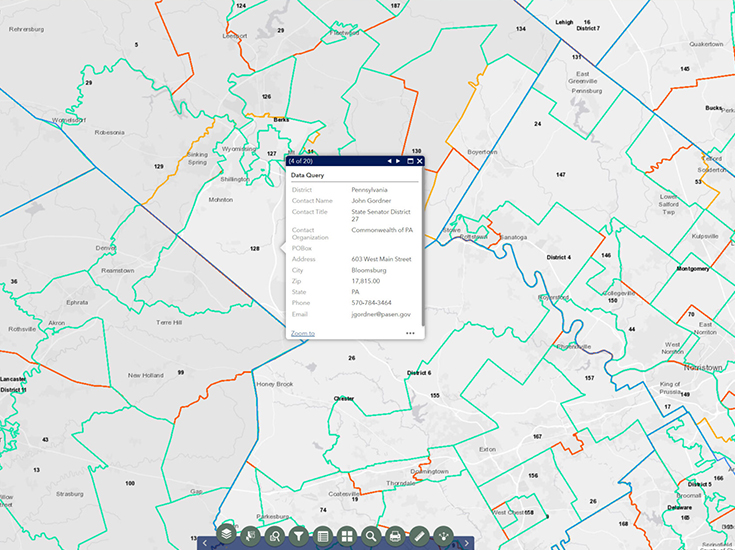Open the attribute table widget

point(323,536)
